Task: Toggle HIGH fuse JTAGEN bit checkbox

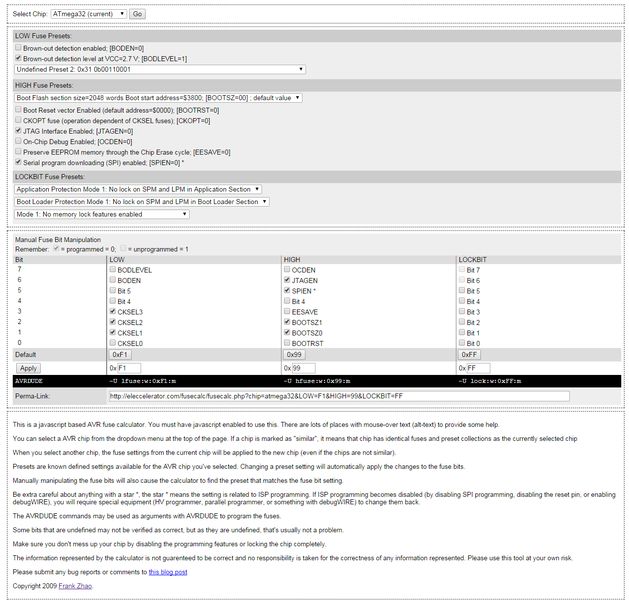Action: click(287, 280)
